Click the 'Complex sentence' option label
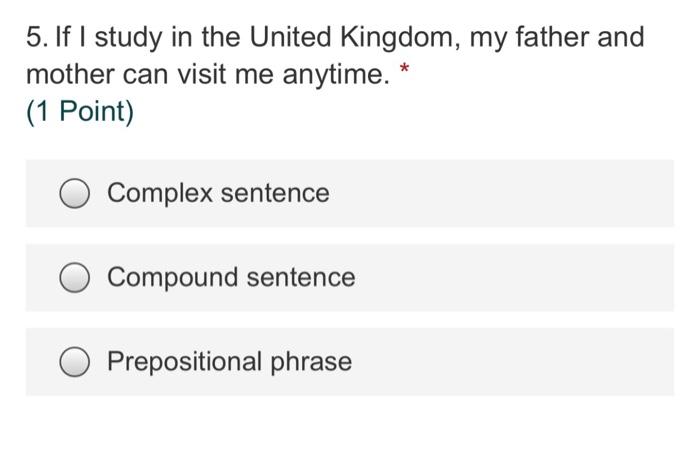The height and width of the screenshot is (456, 700). [218, 193]
